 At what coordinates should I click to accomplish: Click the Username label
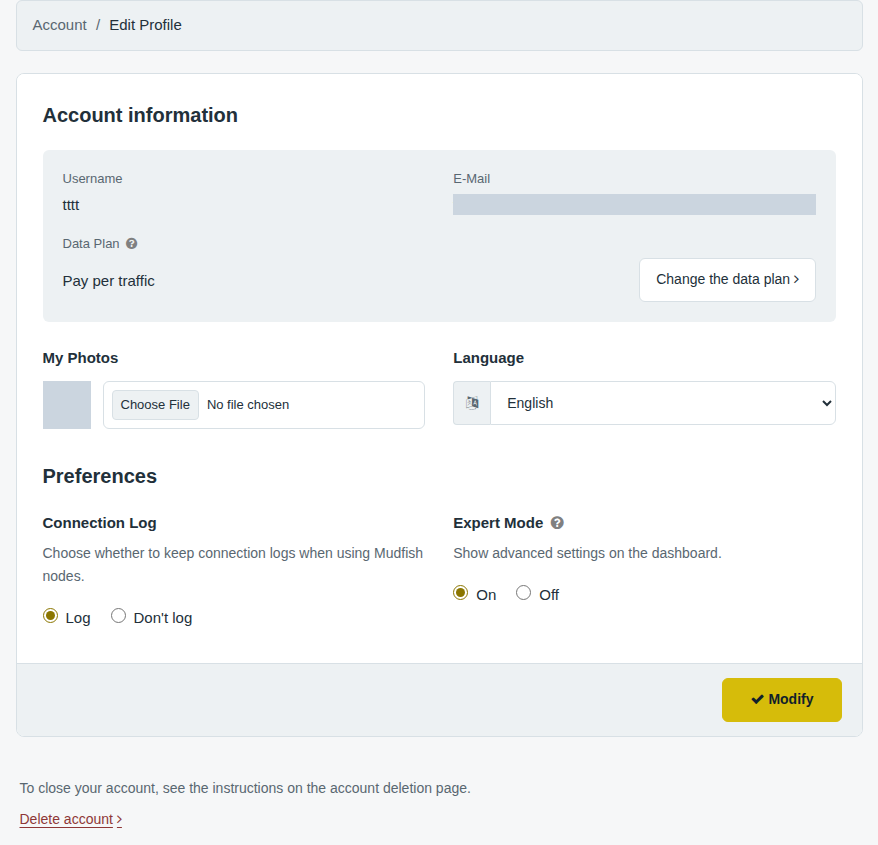(92, 179)
